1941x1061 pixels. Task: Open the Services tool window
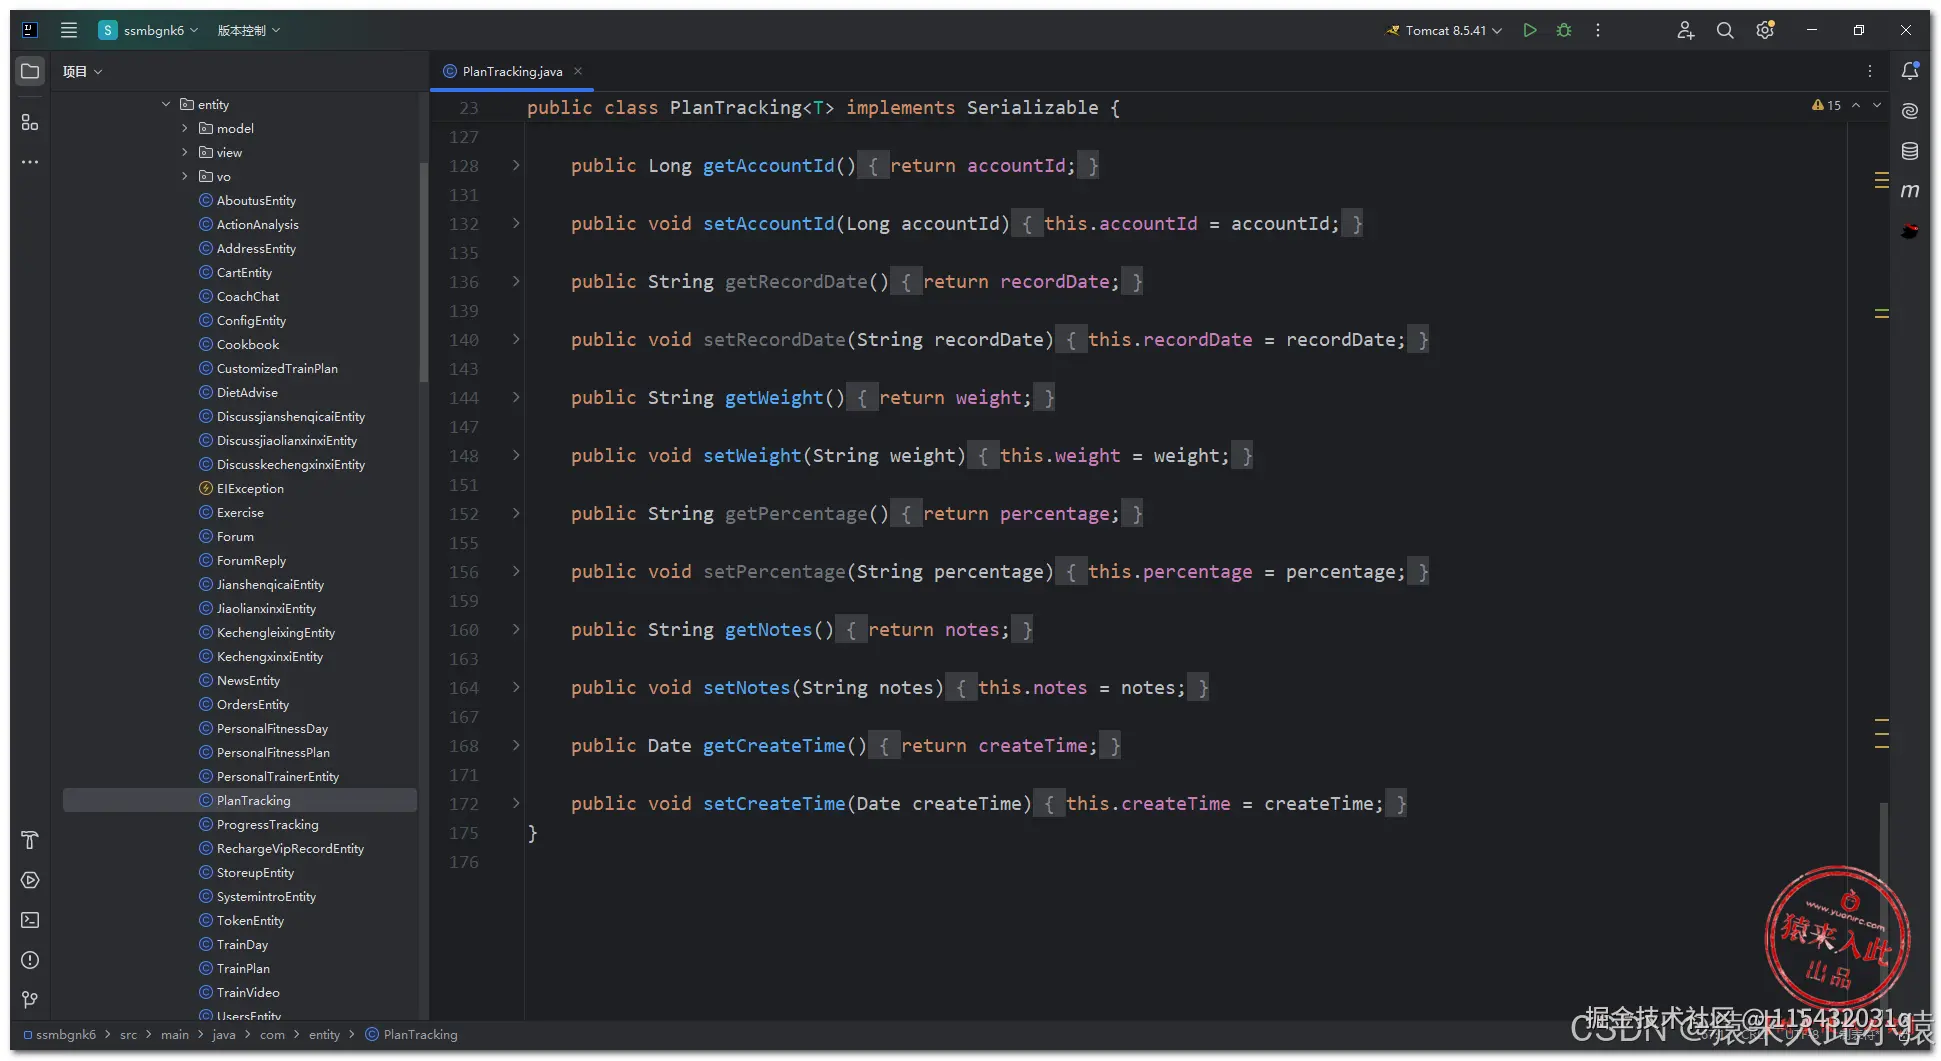[30, 880]
